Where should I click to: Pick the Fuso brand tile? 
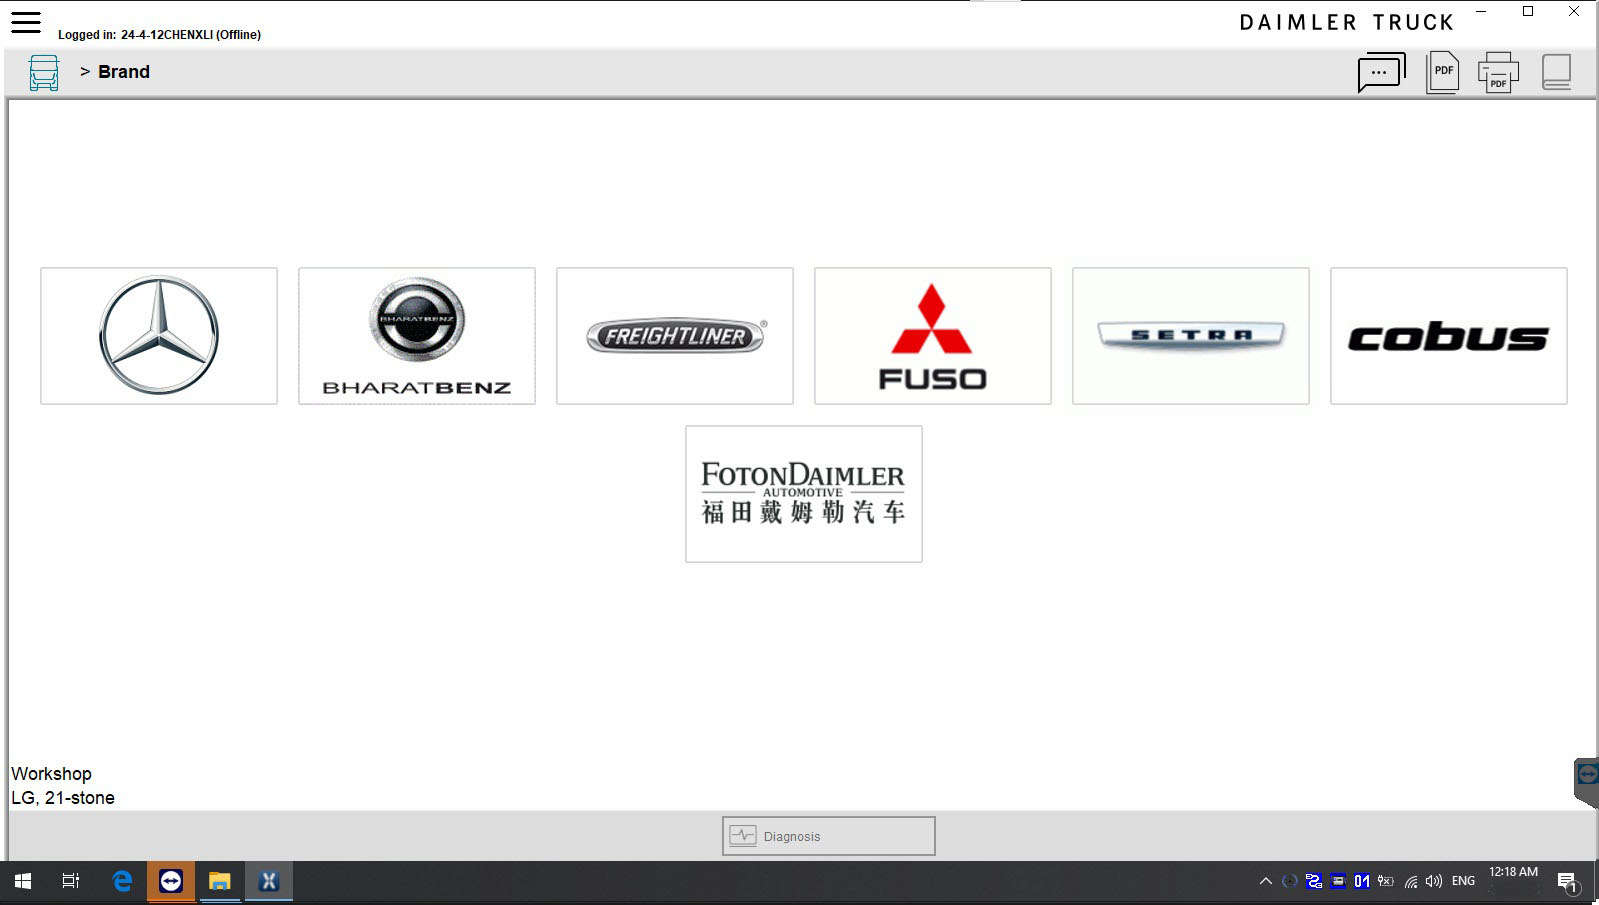click(x=933, y=336)
